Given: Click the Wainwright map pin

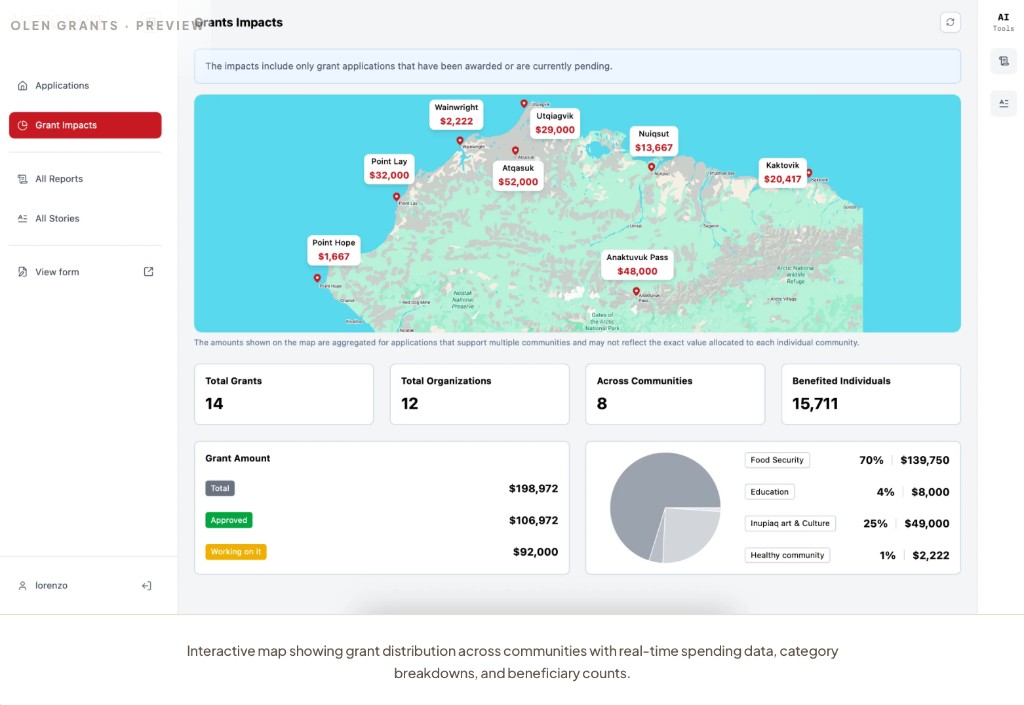Looking at the screenshot, I should (460, 140).
